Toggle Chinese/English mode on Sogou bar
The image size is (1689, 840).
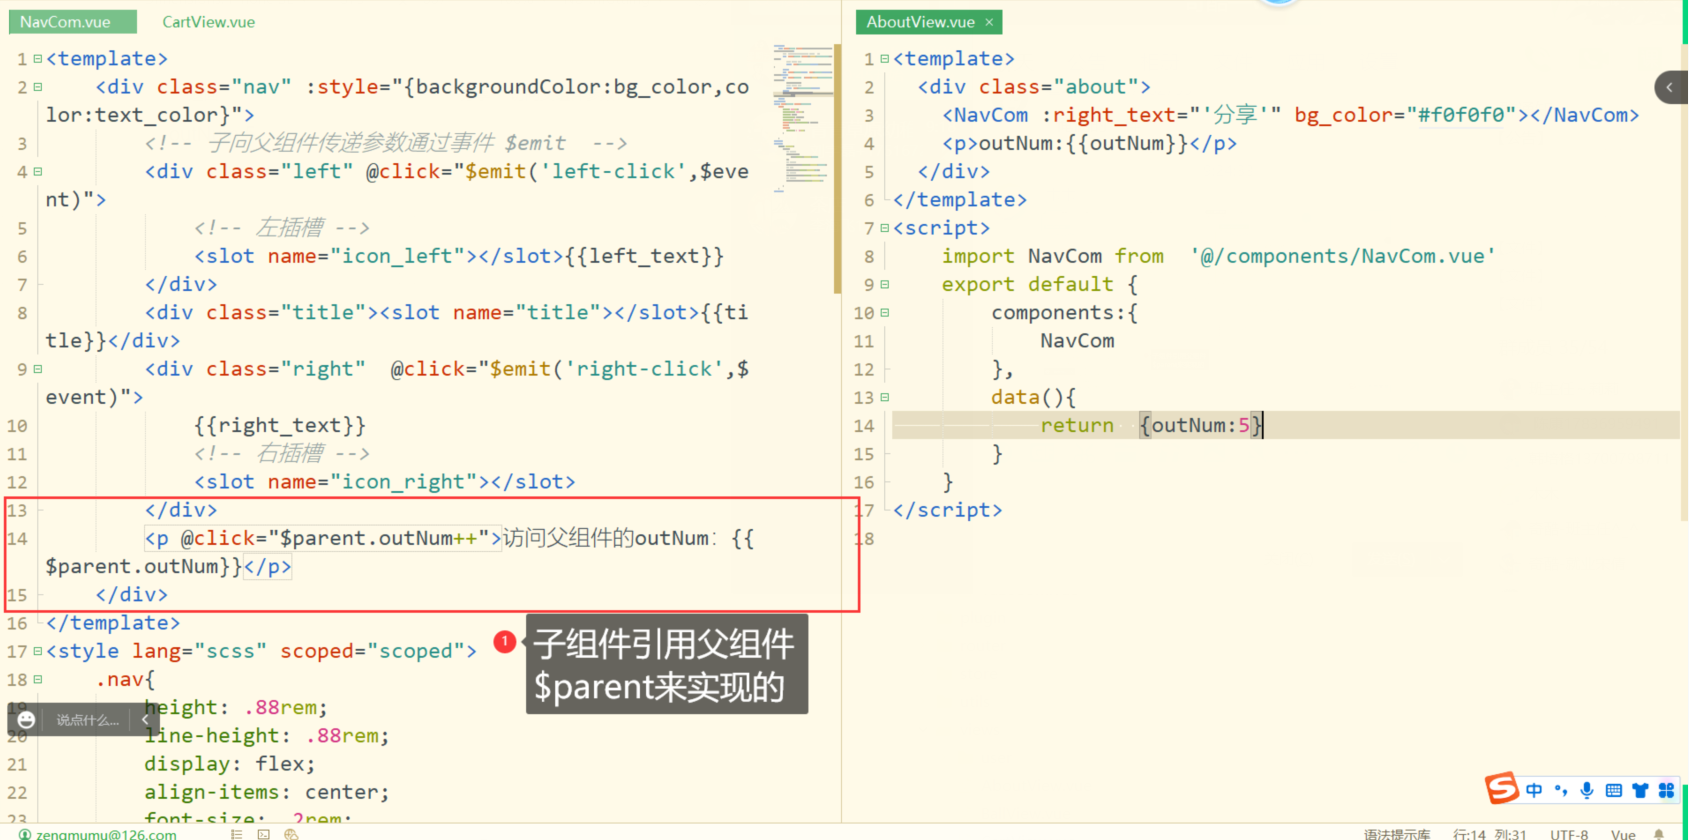coord(1534,790)
